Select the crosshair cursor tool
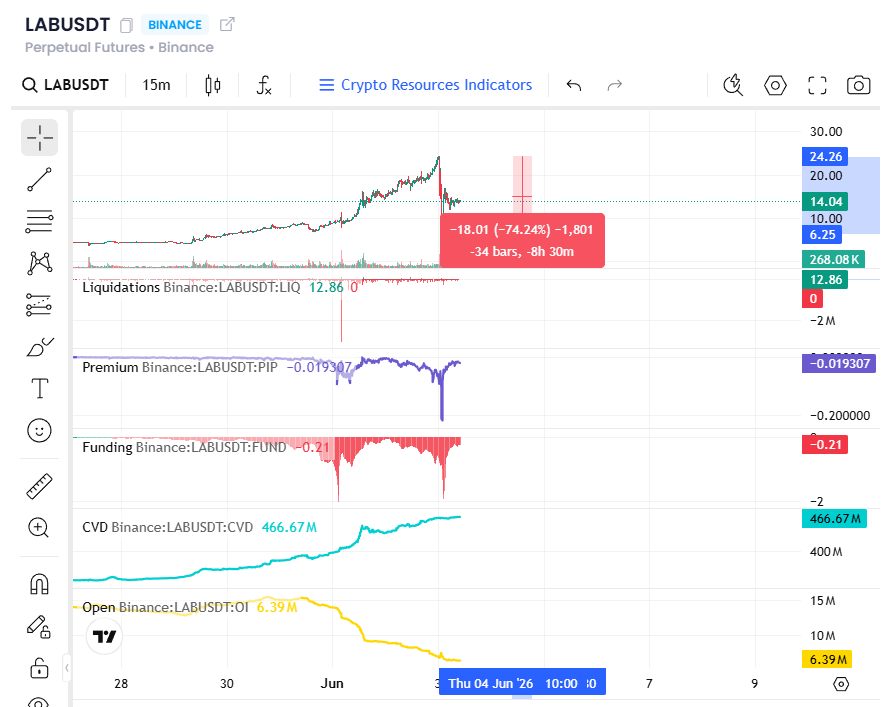 (39, 138)
